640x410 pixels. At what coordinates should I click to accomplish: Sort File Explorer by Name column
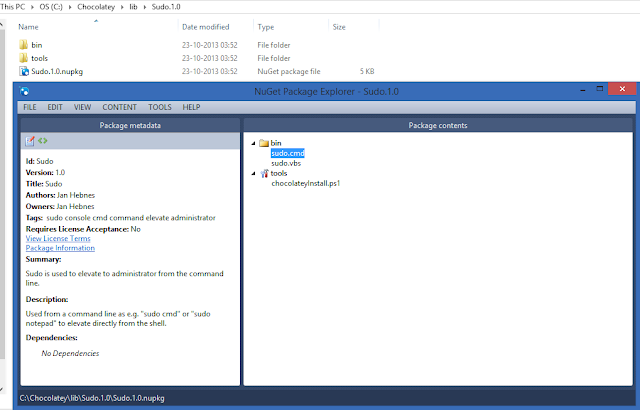[x=28, y=27]
